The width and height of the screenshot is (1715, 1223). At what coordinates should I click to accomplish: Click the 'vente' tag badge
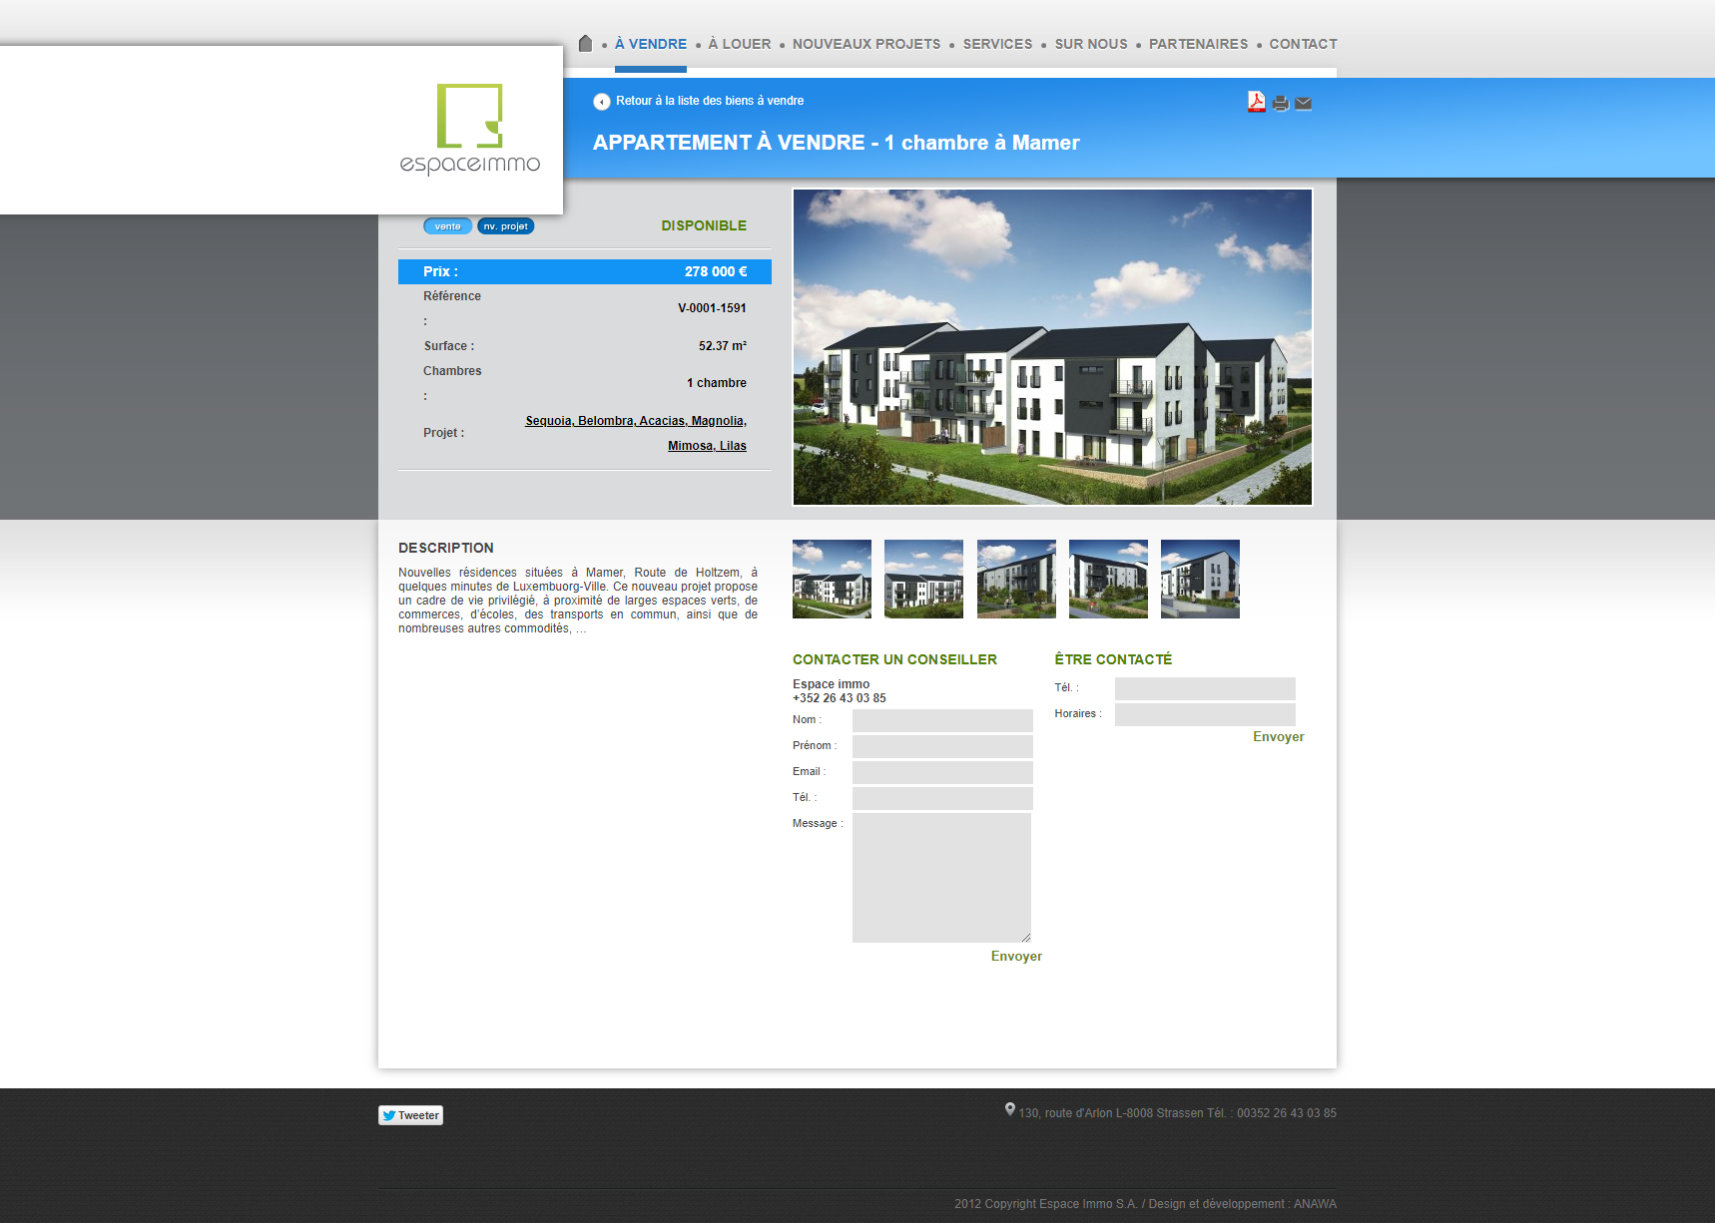coord(447,226)
